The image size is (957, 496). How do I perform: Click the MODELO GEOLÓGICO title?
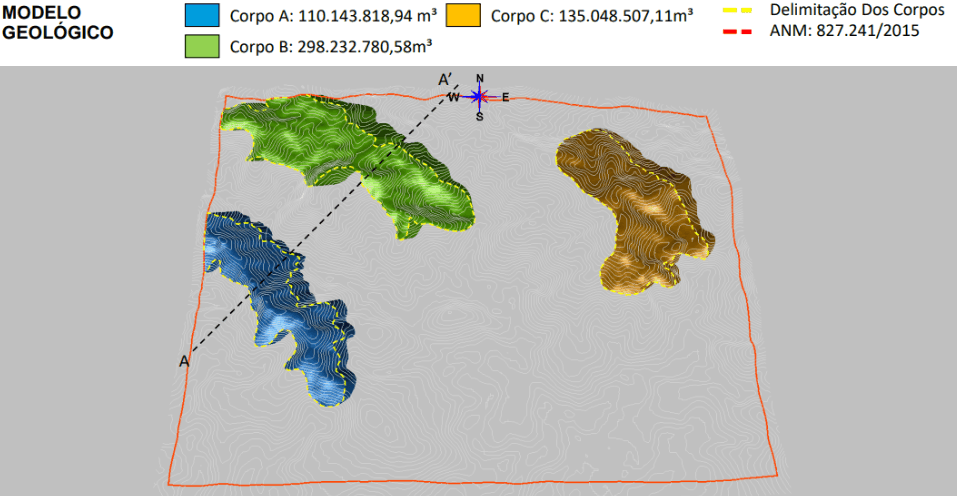click(58, 23)
